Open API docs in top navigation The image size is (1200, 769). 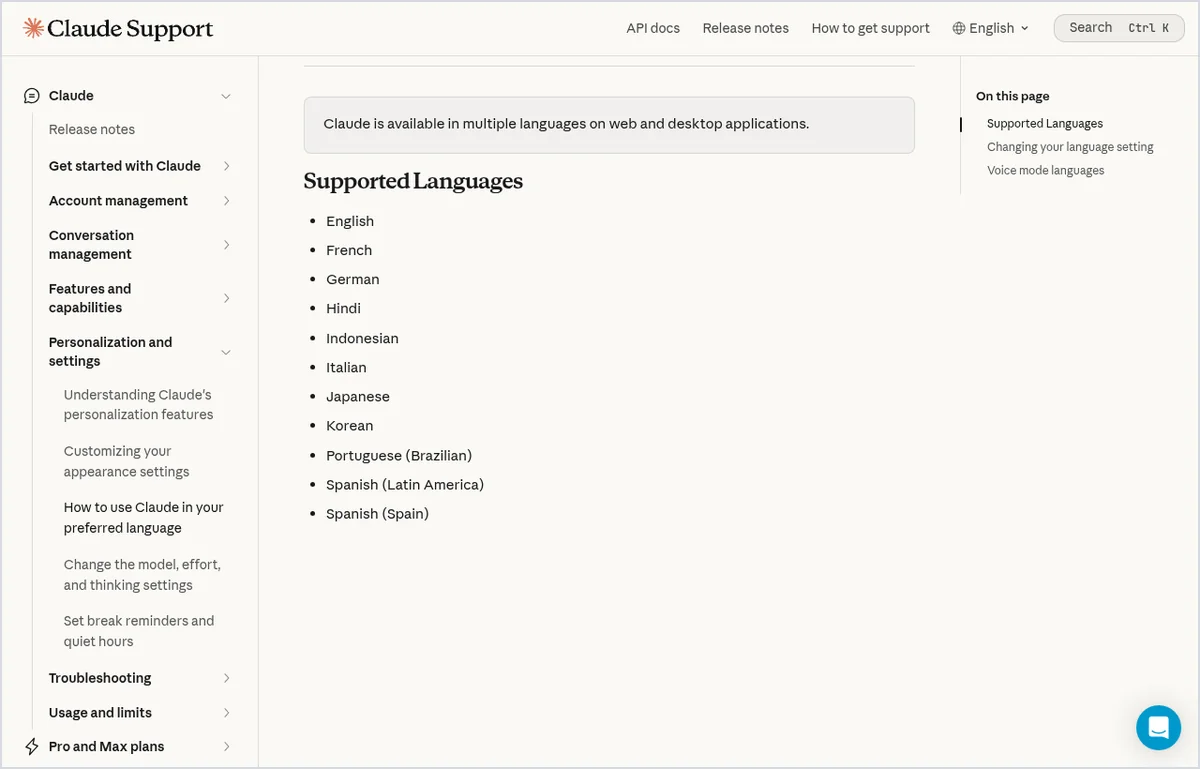[653, 28]
